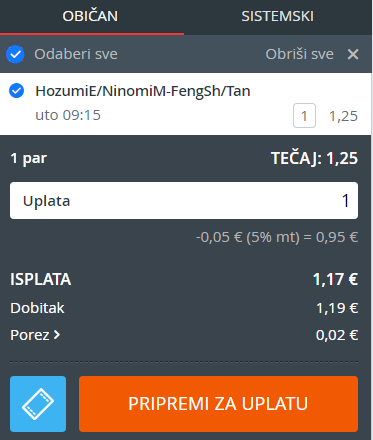Switch to the OBIČAN tab
The image size is (373, 440).
[x=90, y=16]
